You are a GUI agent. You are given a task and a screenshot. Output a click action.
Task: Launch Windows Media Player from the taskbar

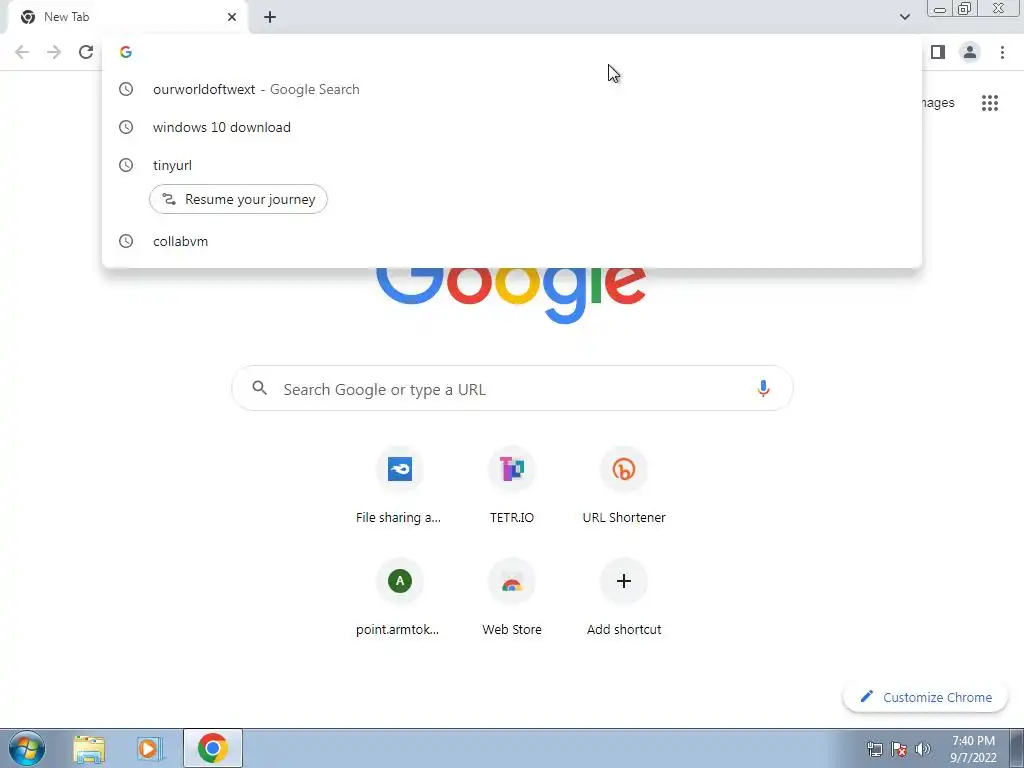[149, 748]
